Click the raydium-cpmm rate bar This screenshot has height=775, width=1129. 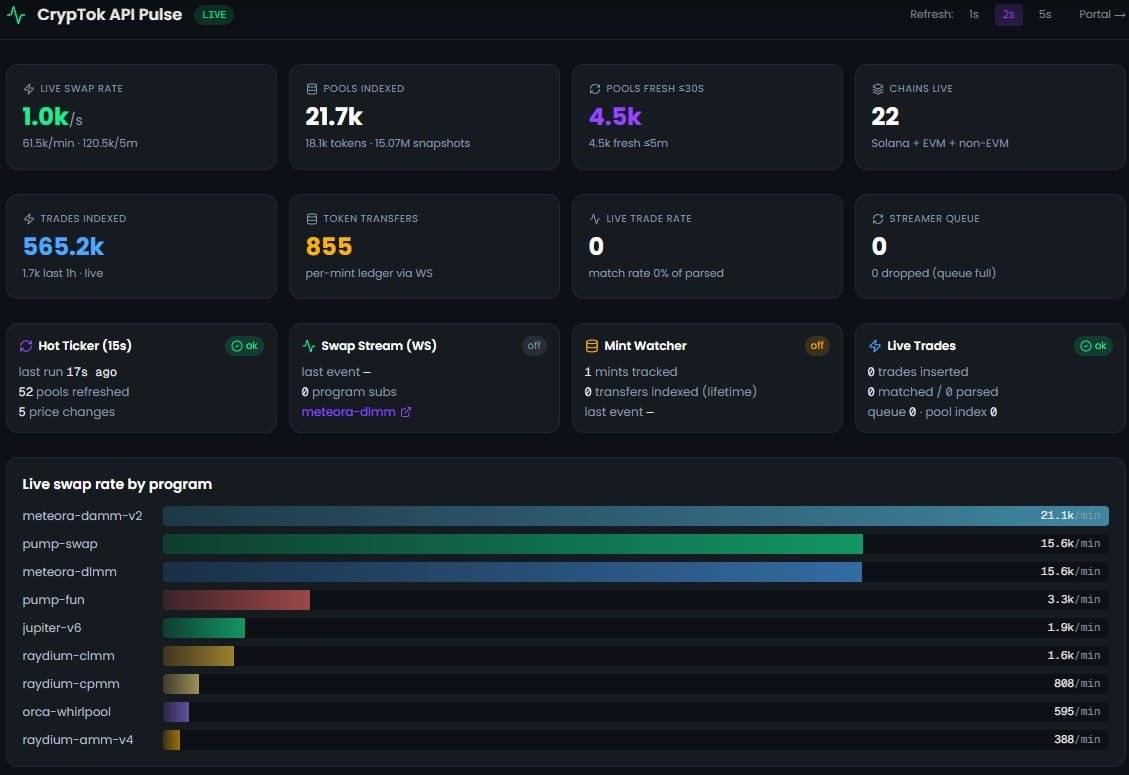point(181,684)
